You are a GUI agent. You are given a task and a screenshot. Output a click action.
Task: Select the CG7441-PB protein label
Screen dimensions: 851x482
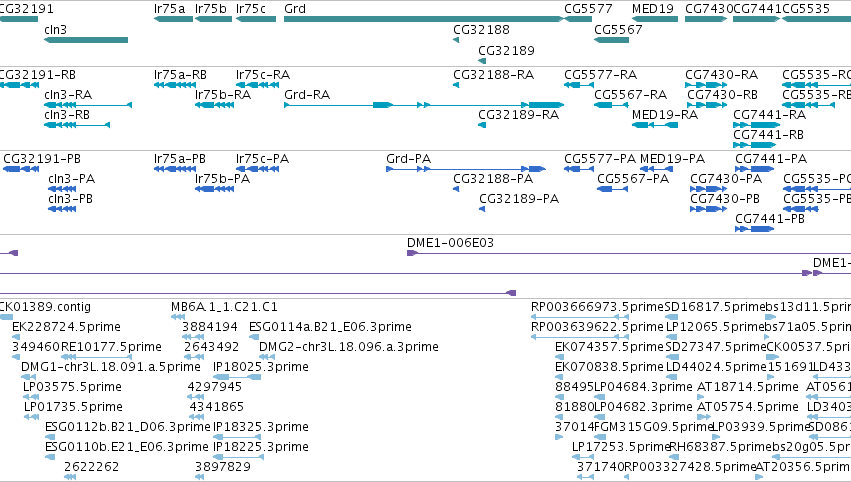(x=770, y=219)
